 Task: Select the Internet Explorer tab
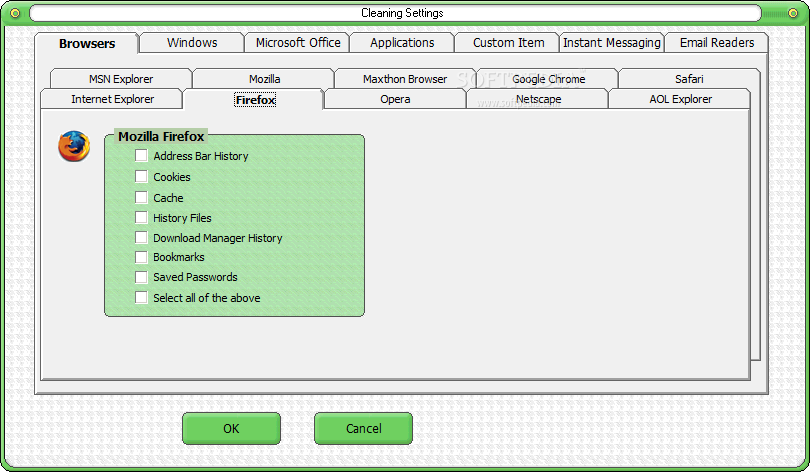point(112,99)
